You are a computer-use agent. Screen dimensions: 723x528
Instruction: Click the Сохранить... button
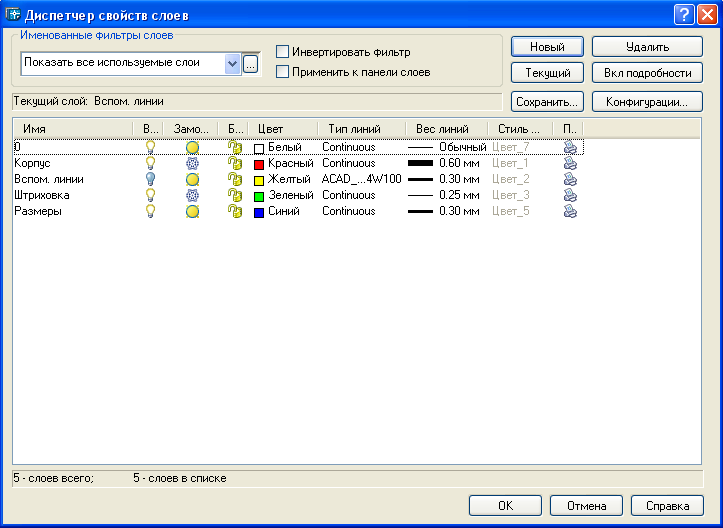[x=547, y=102]
